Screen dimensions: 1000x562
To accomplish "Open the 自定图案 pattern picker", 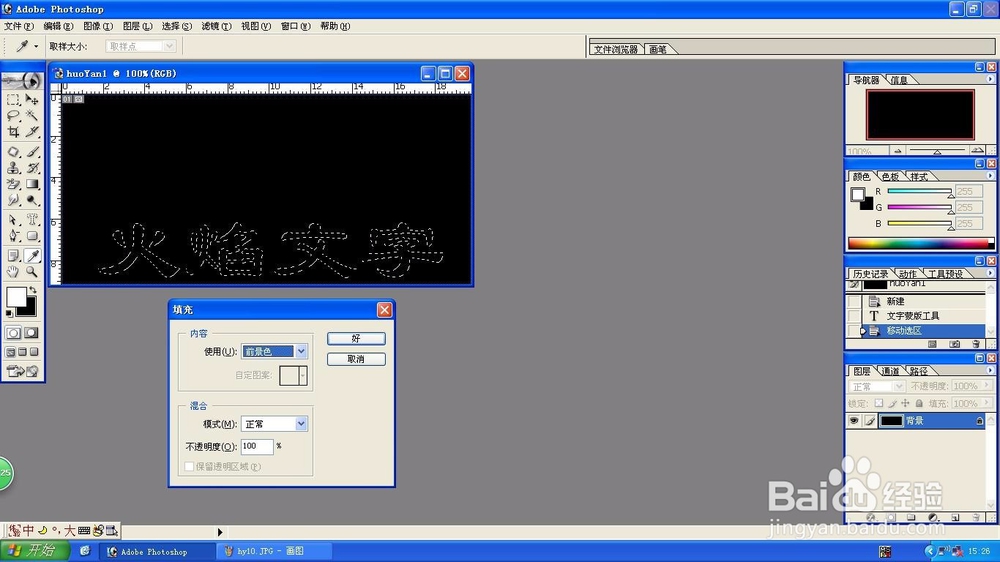I will pyautogui.click(x=293, y=376).
